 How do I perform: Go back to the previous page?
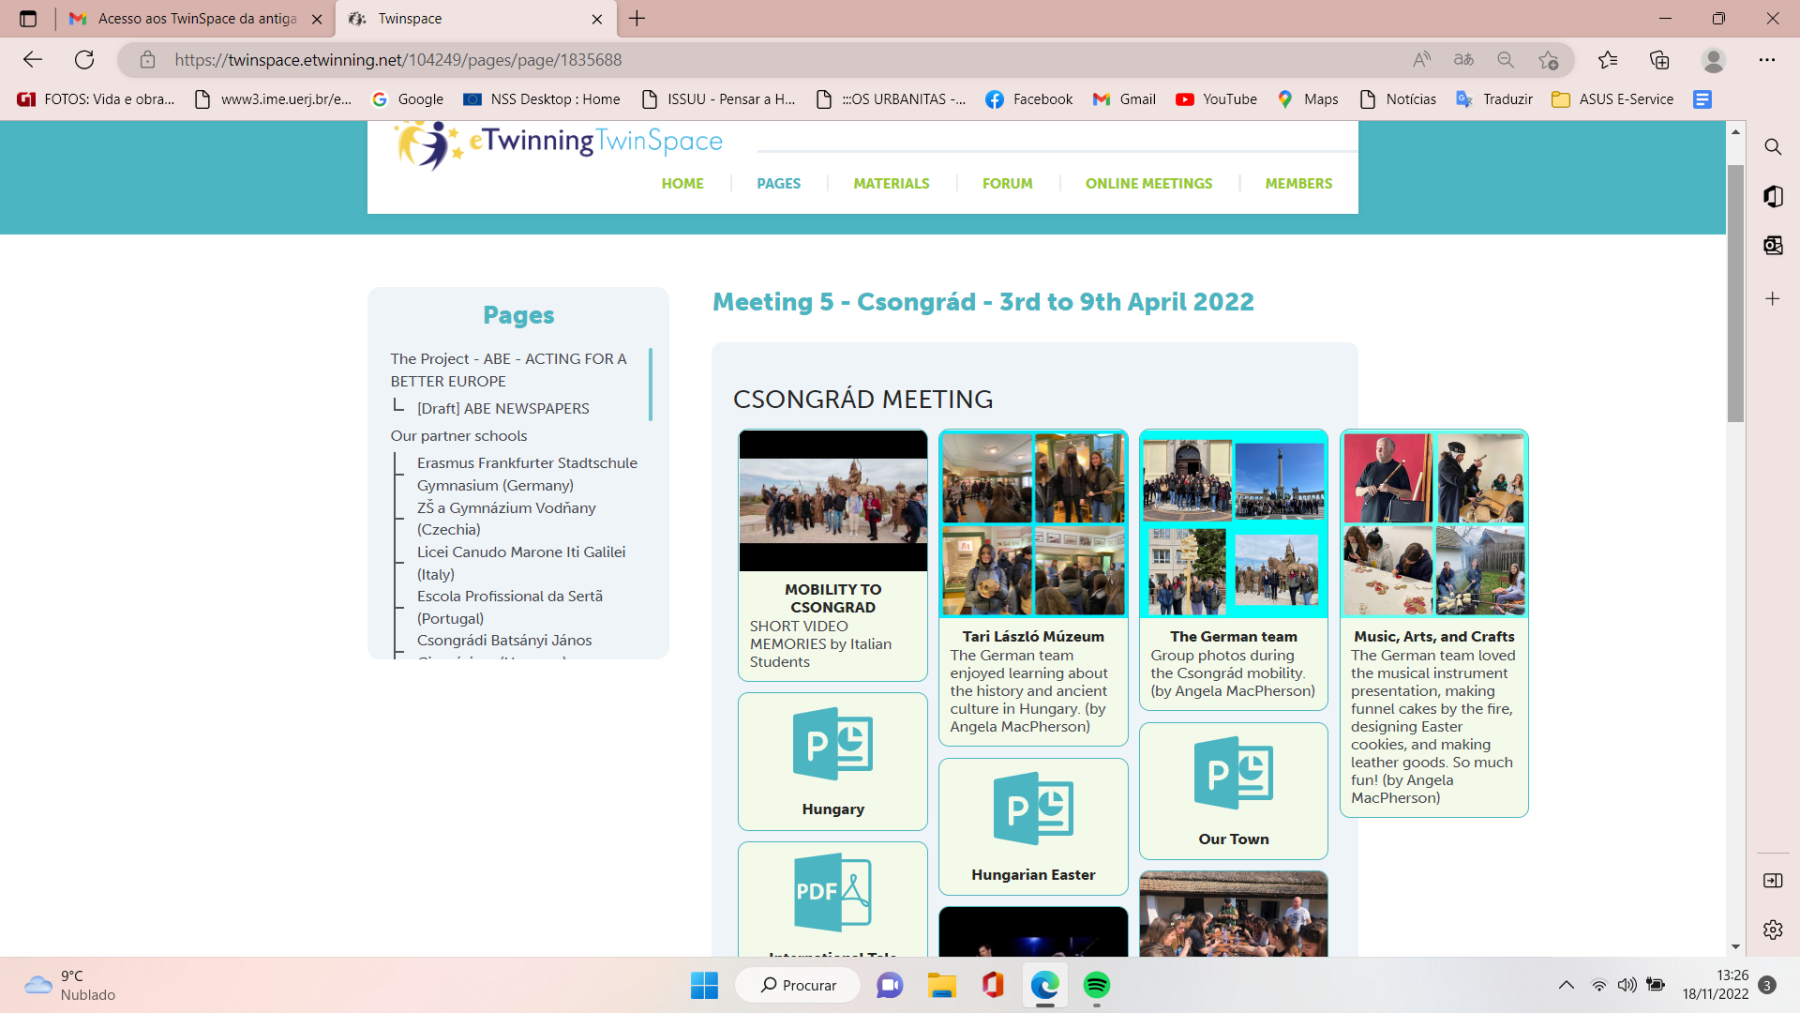pos(32,60)
